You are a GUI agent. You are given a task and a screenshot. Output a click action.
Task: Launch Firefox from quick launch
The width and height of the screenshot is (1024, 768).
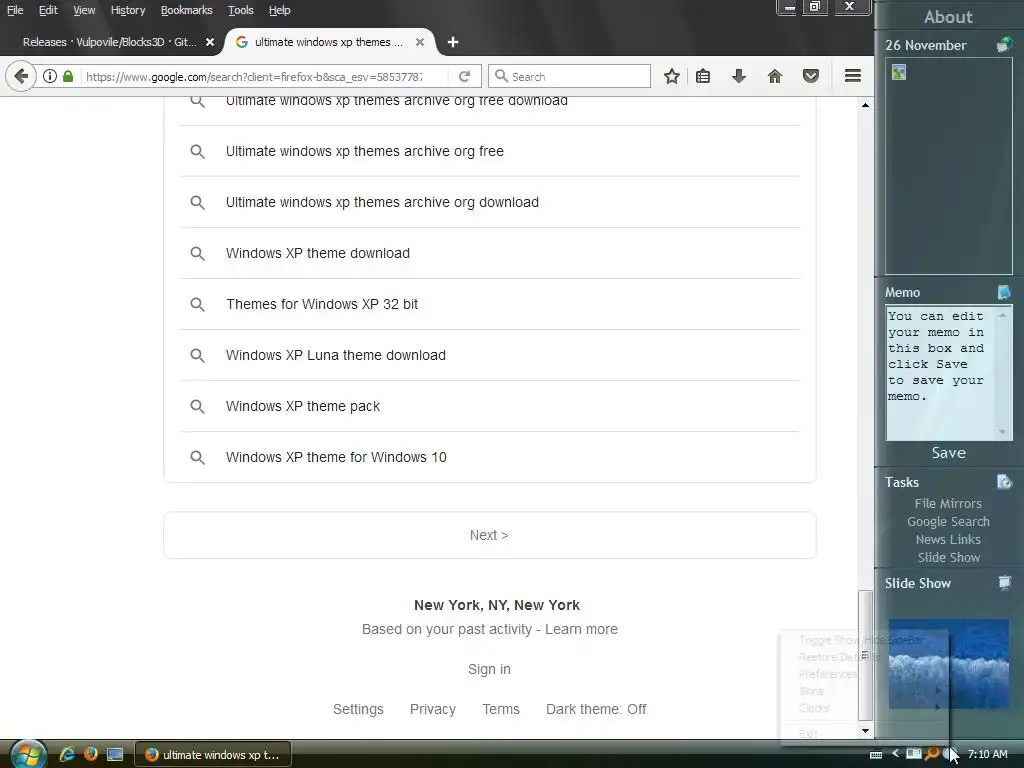(x=91, y=754)
